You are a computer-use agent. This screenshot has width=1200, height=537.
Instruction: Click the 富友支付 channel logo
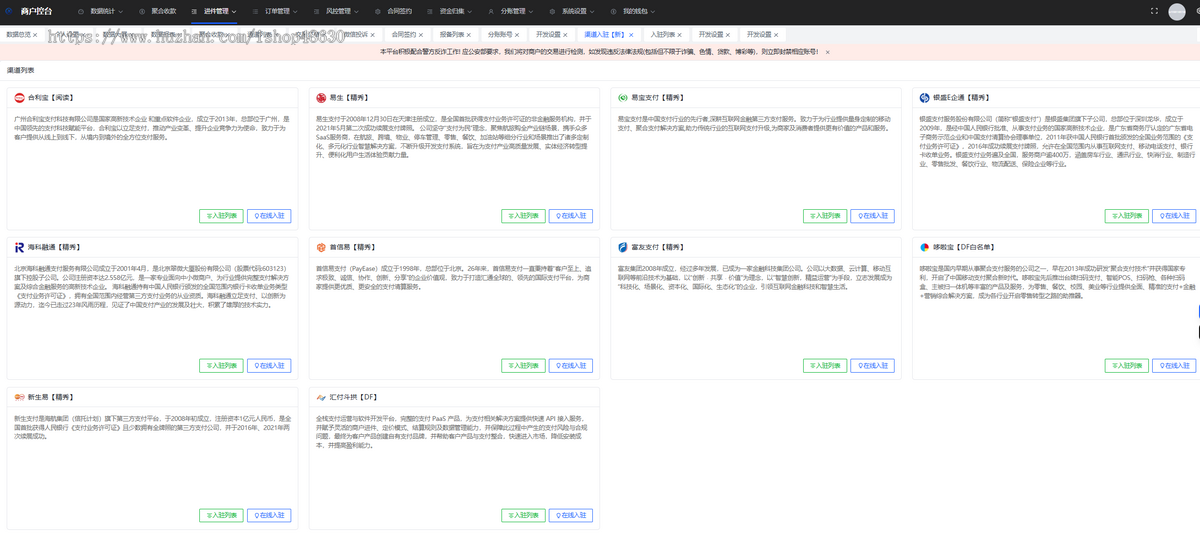(623, 246)
